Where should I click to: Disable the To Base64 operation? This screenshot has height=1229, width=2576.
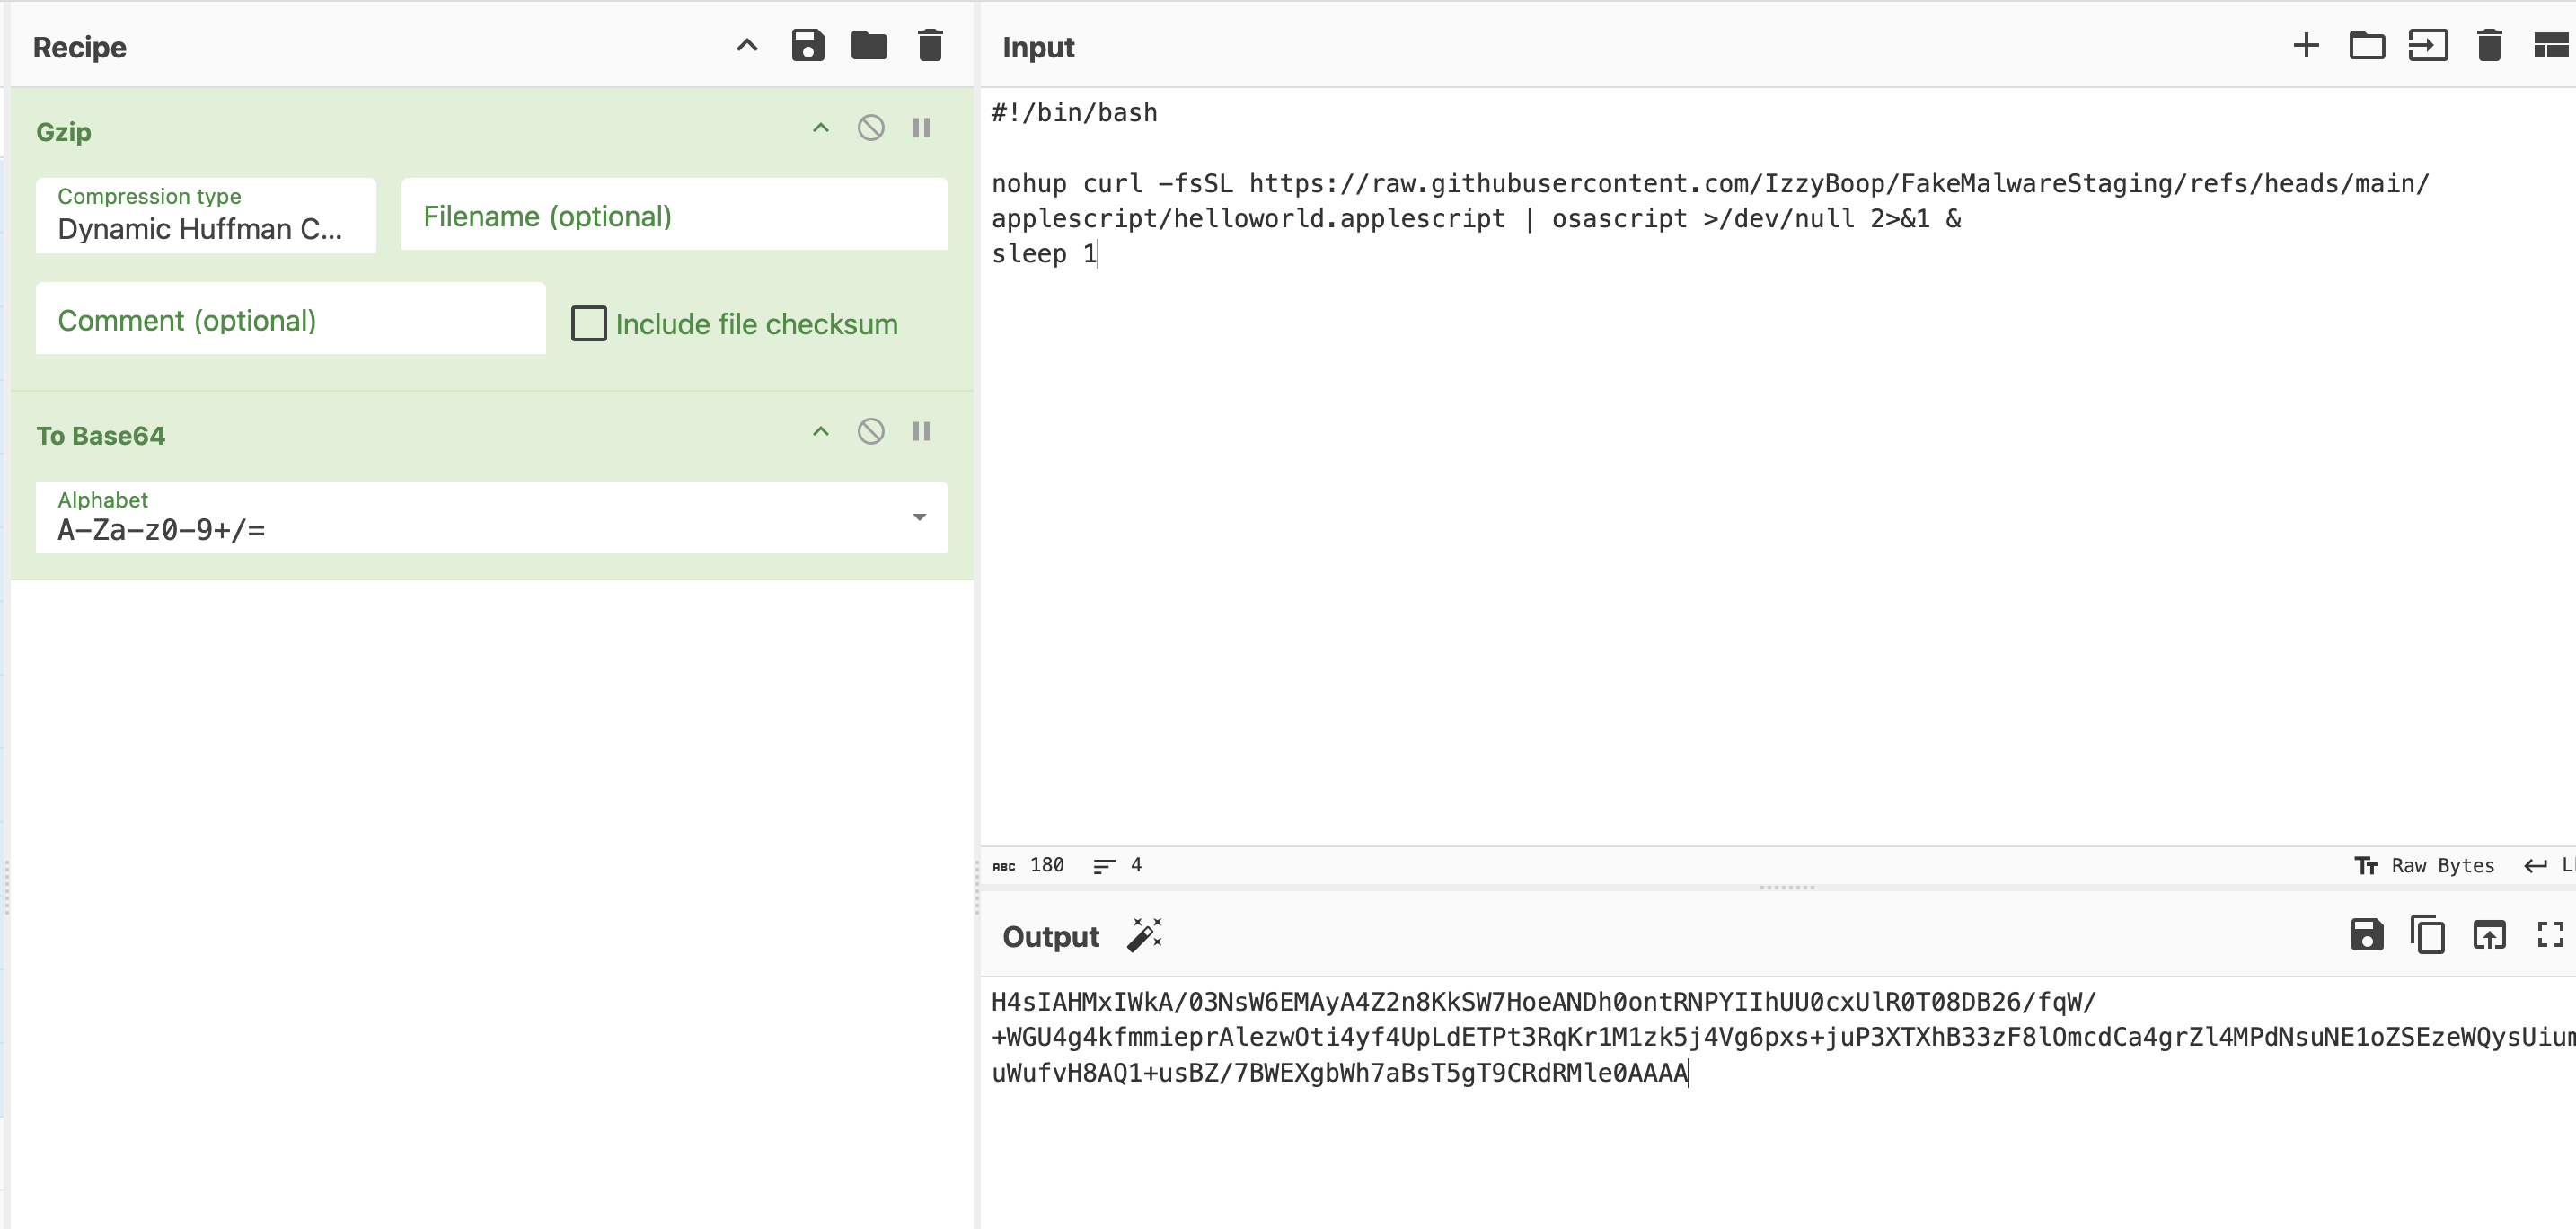(x=871, y=432)
